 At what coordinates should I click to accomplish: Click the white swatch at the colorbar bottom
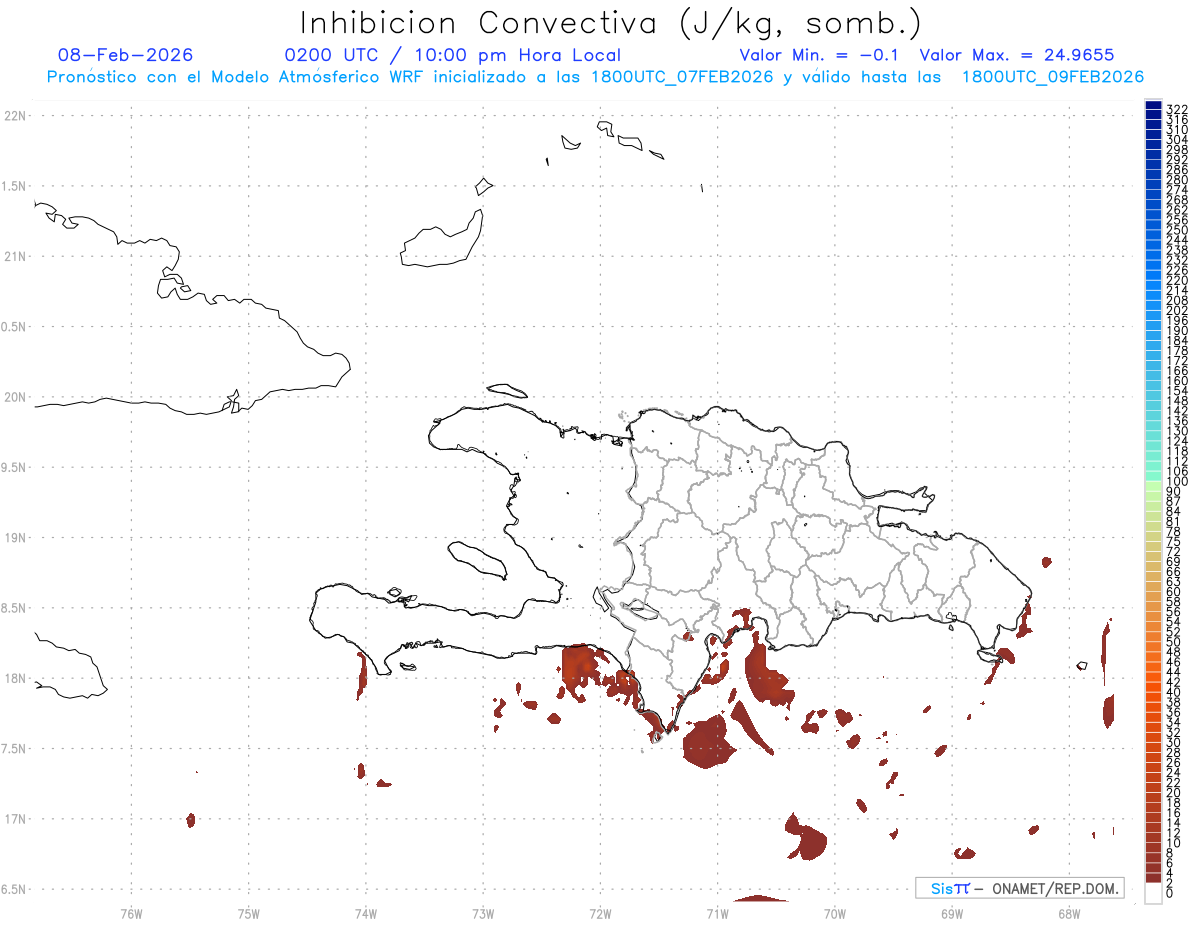[1153, 894]
